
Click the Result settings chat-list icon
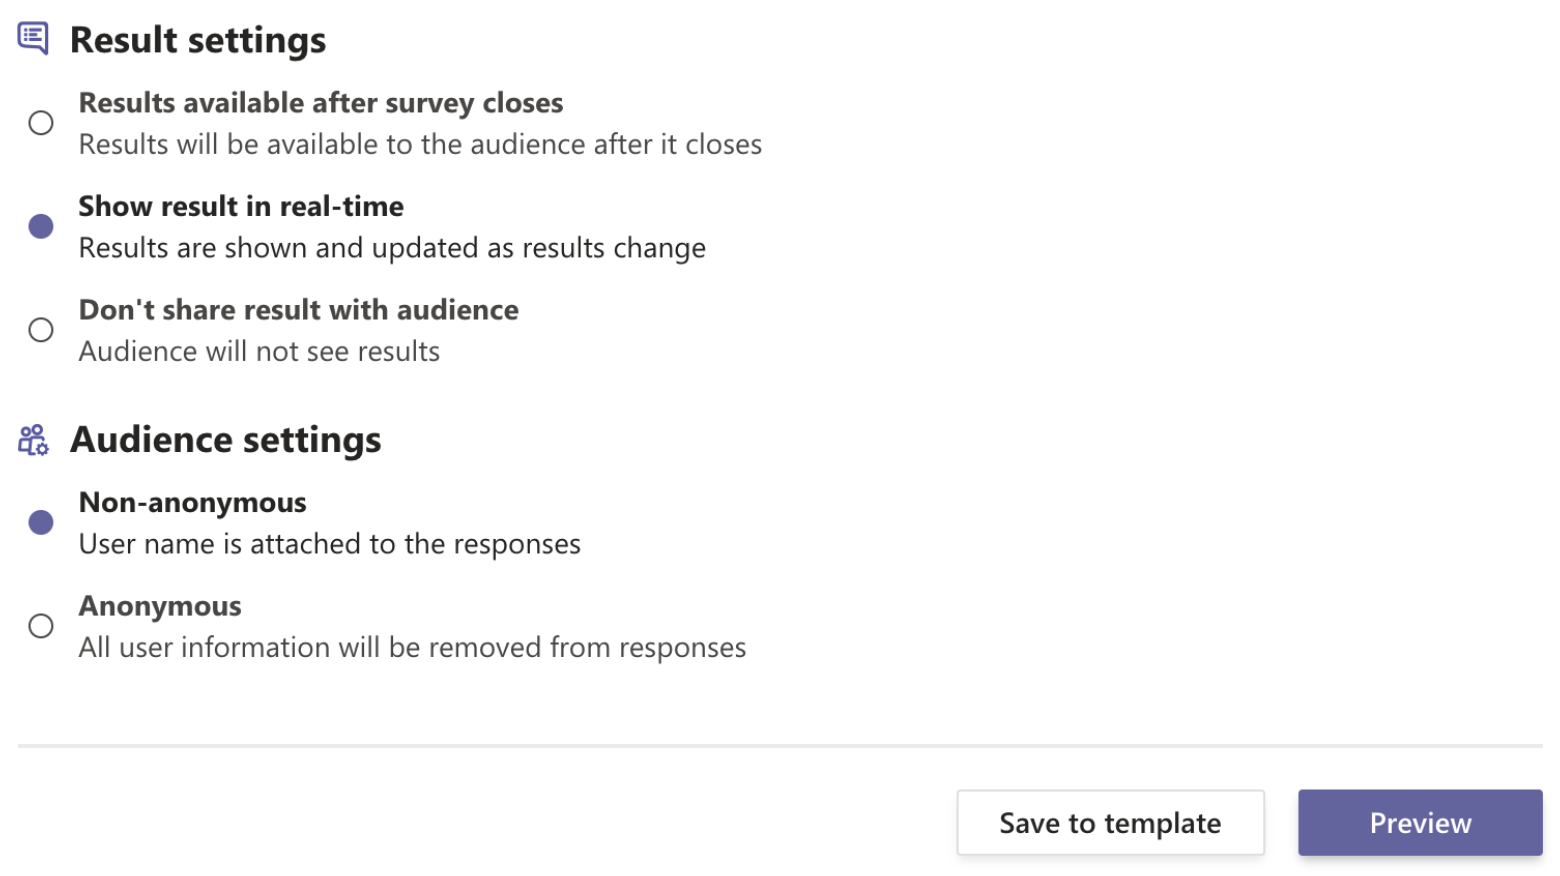click(33, 39)
